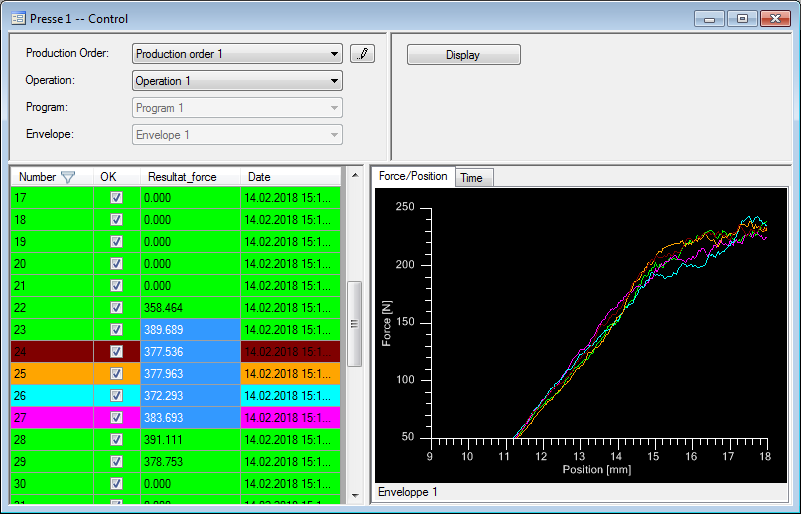
Task: Maximize the Presse 1 Control window
Action: (x=742, y=19)
